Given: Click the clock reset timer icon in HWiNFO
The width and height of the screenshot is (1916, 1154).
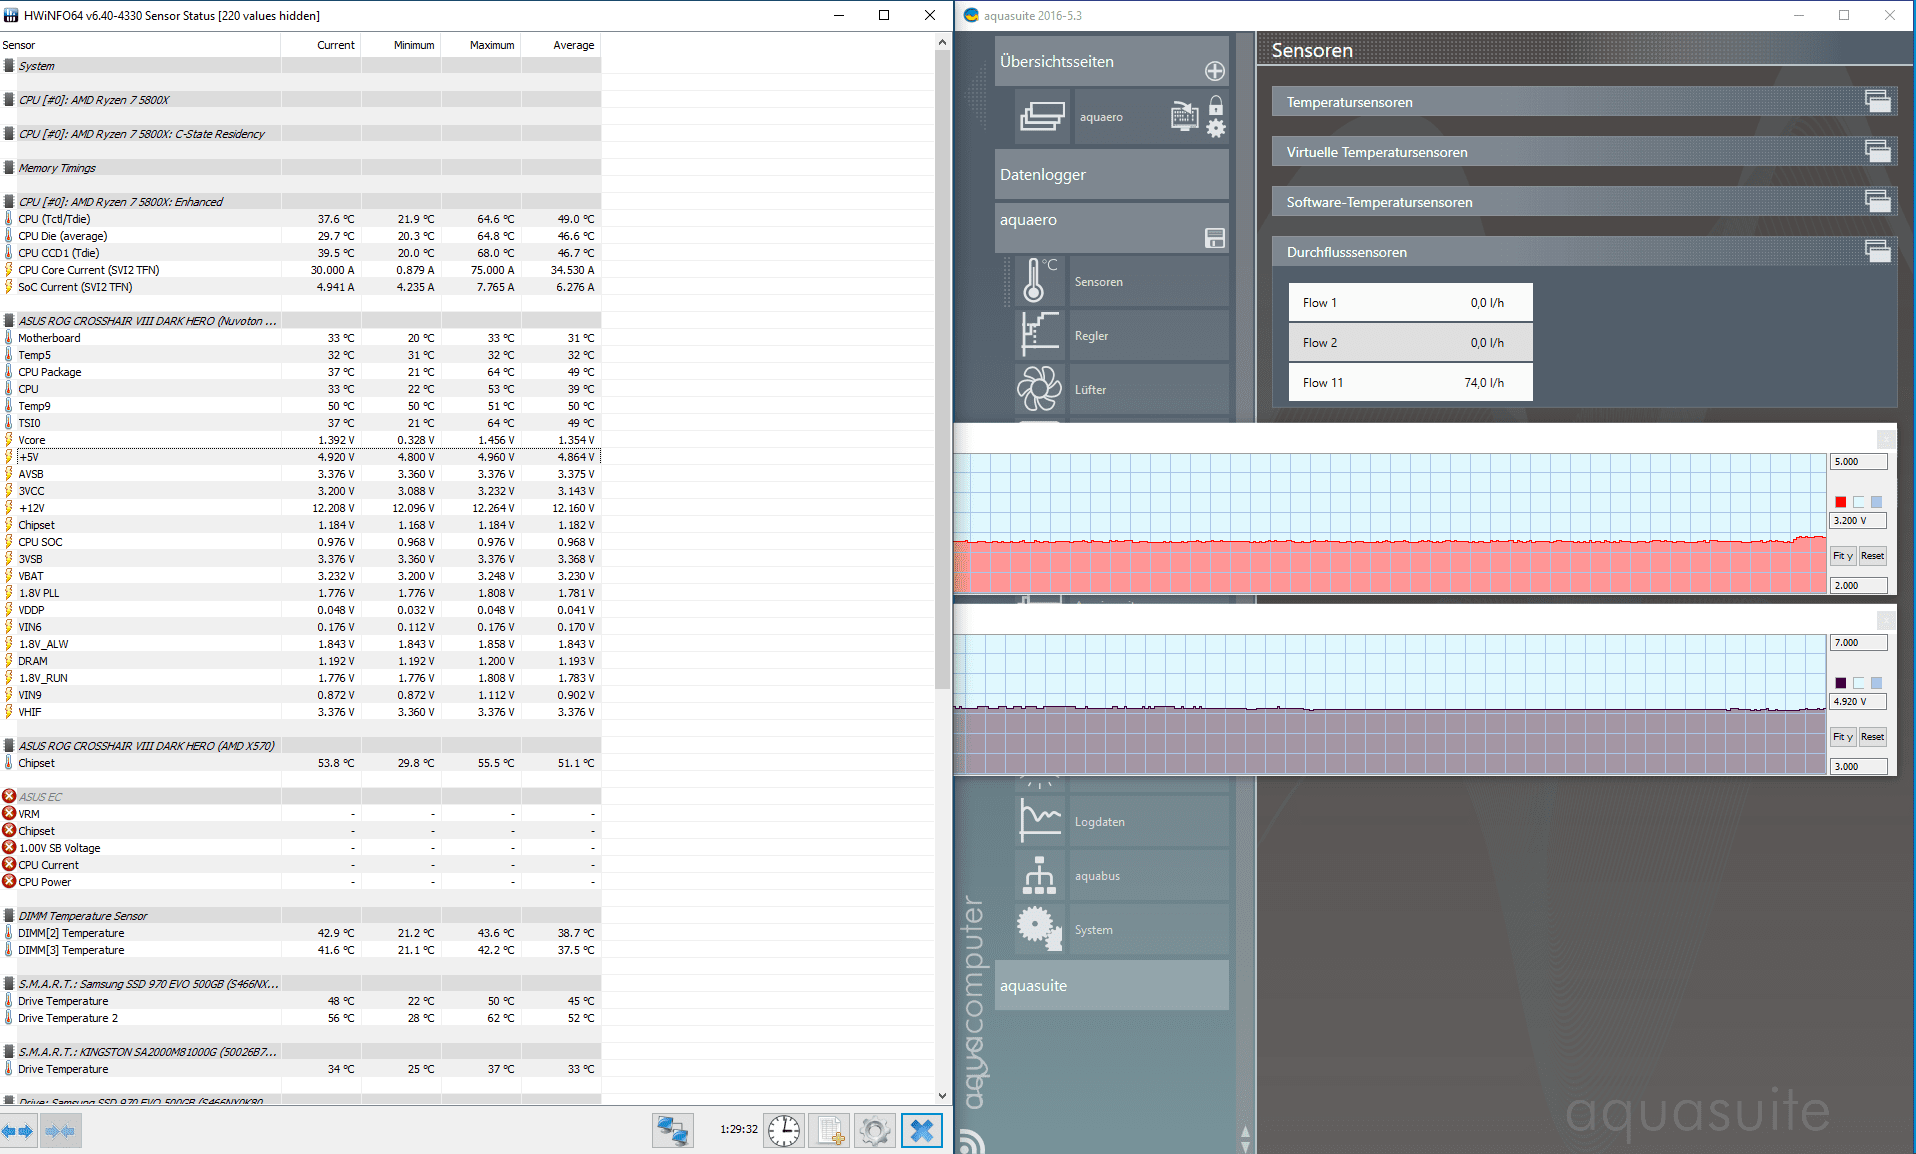Looking at the screenshot, I should 784,1131.
